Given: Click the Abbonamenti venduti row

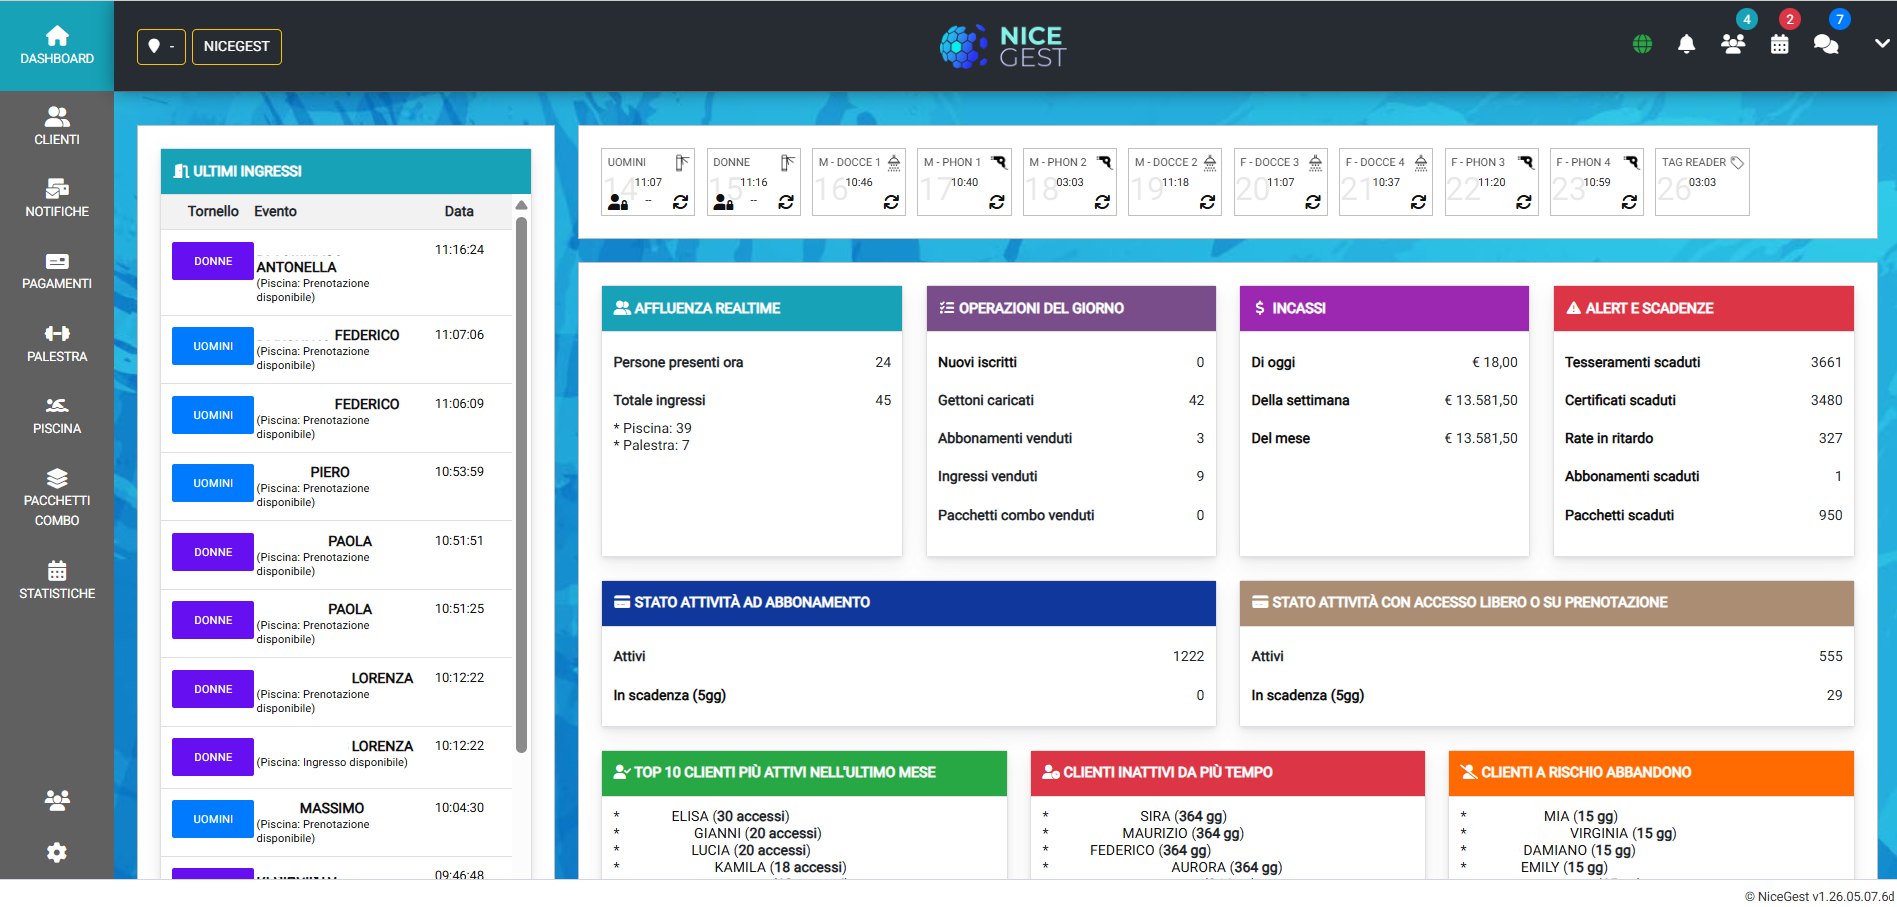Looking at the screenshot, I should [x=1071, y=438].
